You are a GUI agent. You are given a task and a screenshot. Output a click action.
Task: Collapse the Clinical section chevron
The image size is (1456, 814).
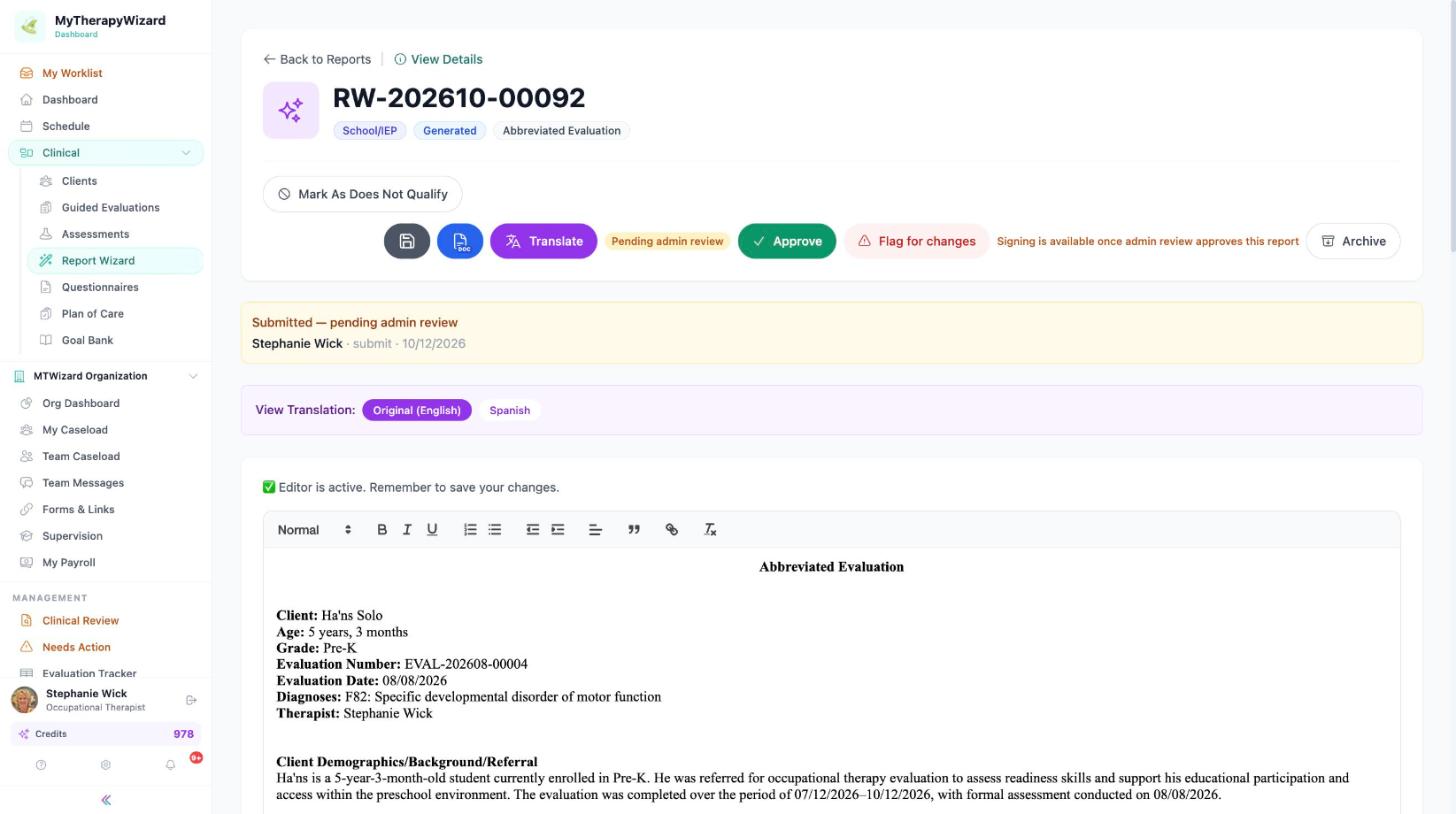[185, 153]
